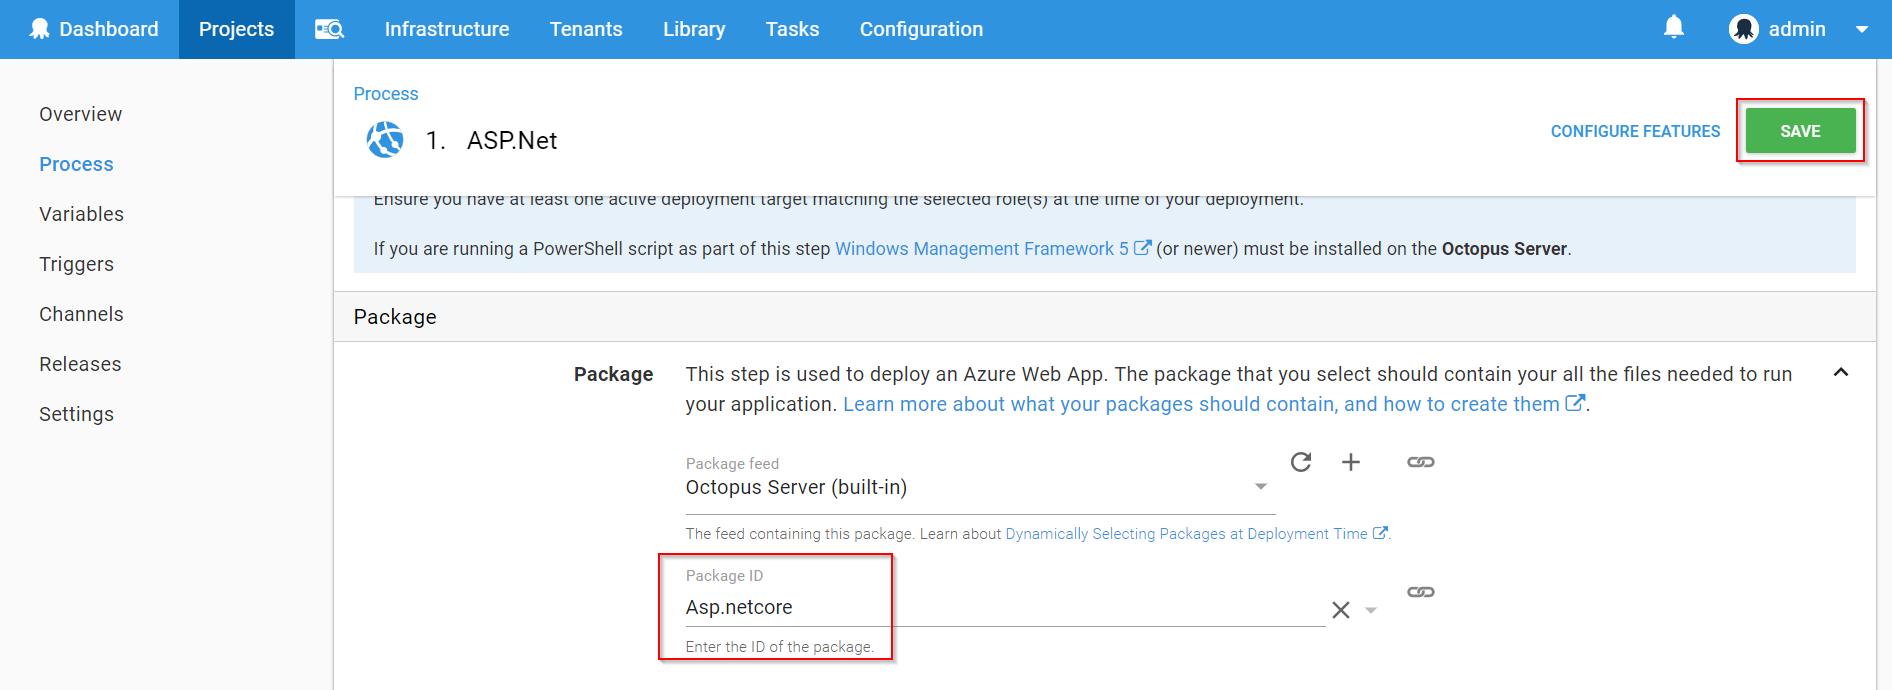
Task: Open Dynamically Selecting Packages at Deployment Time link
Action: tap(1197, 534)
